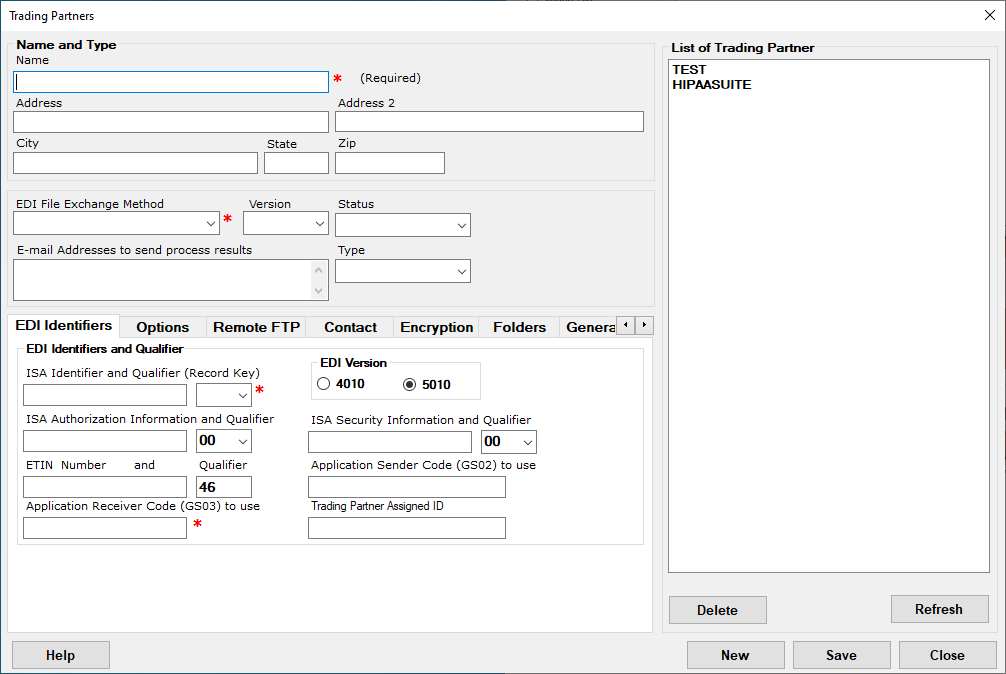The height and width of the screenshot is (674, 1006).
Task: Click the ETIN Qualifier field showing 46
Action: [x=224, y=487]
